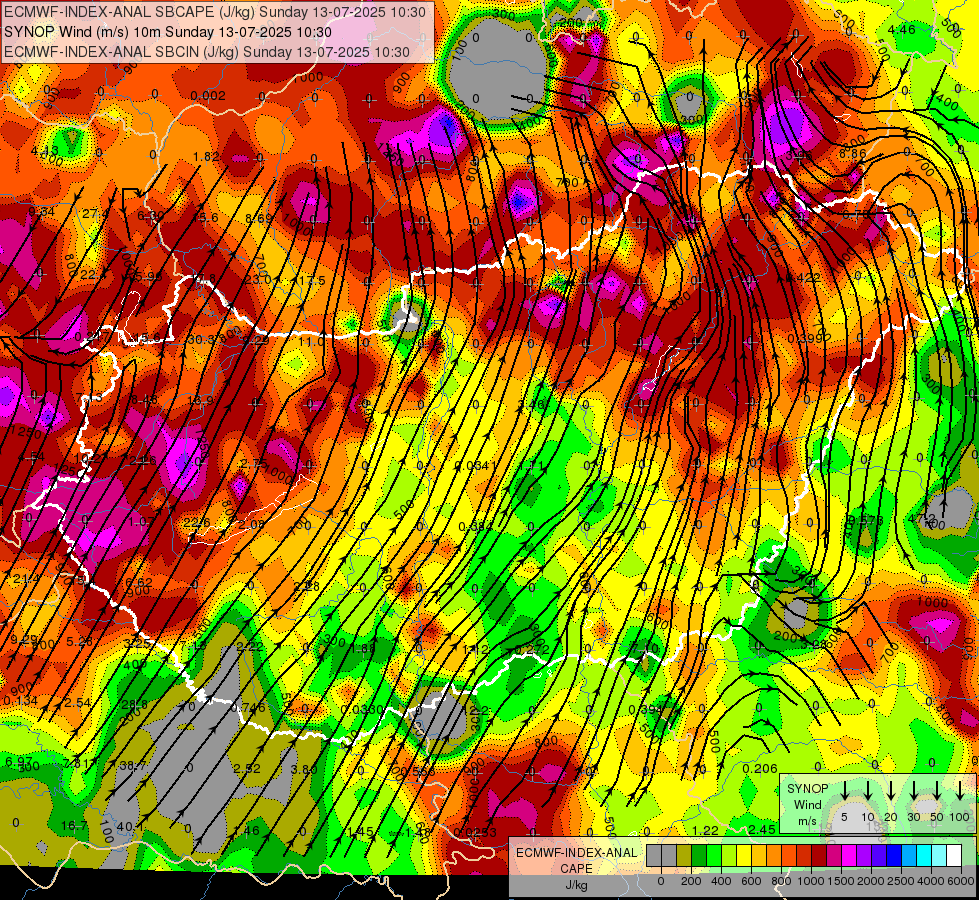Click the 1500 legend scale value
979x900 pixels.
coord(841,881)
